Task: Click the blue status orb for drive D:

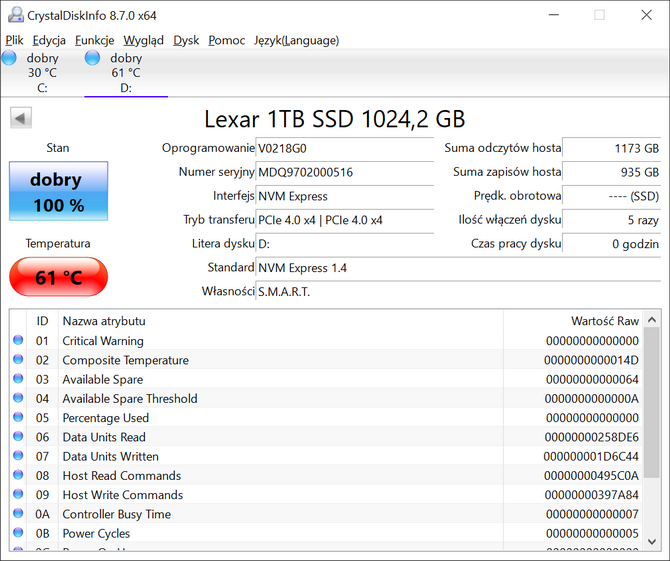Action: tap(92, 58)
